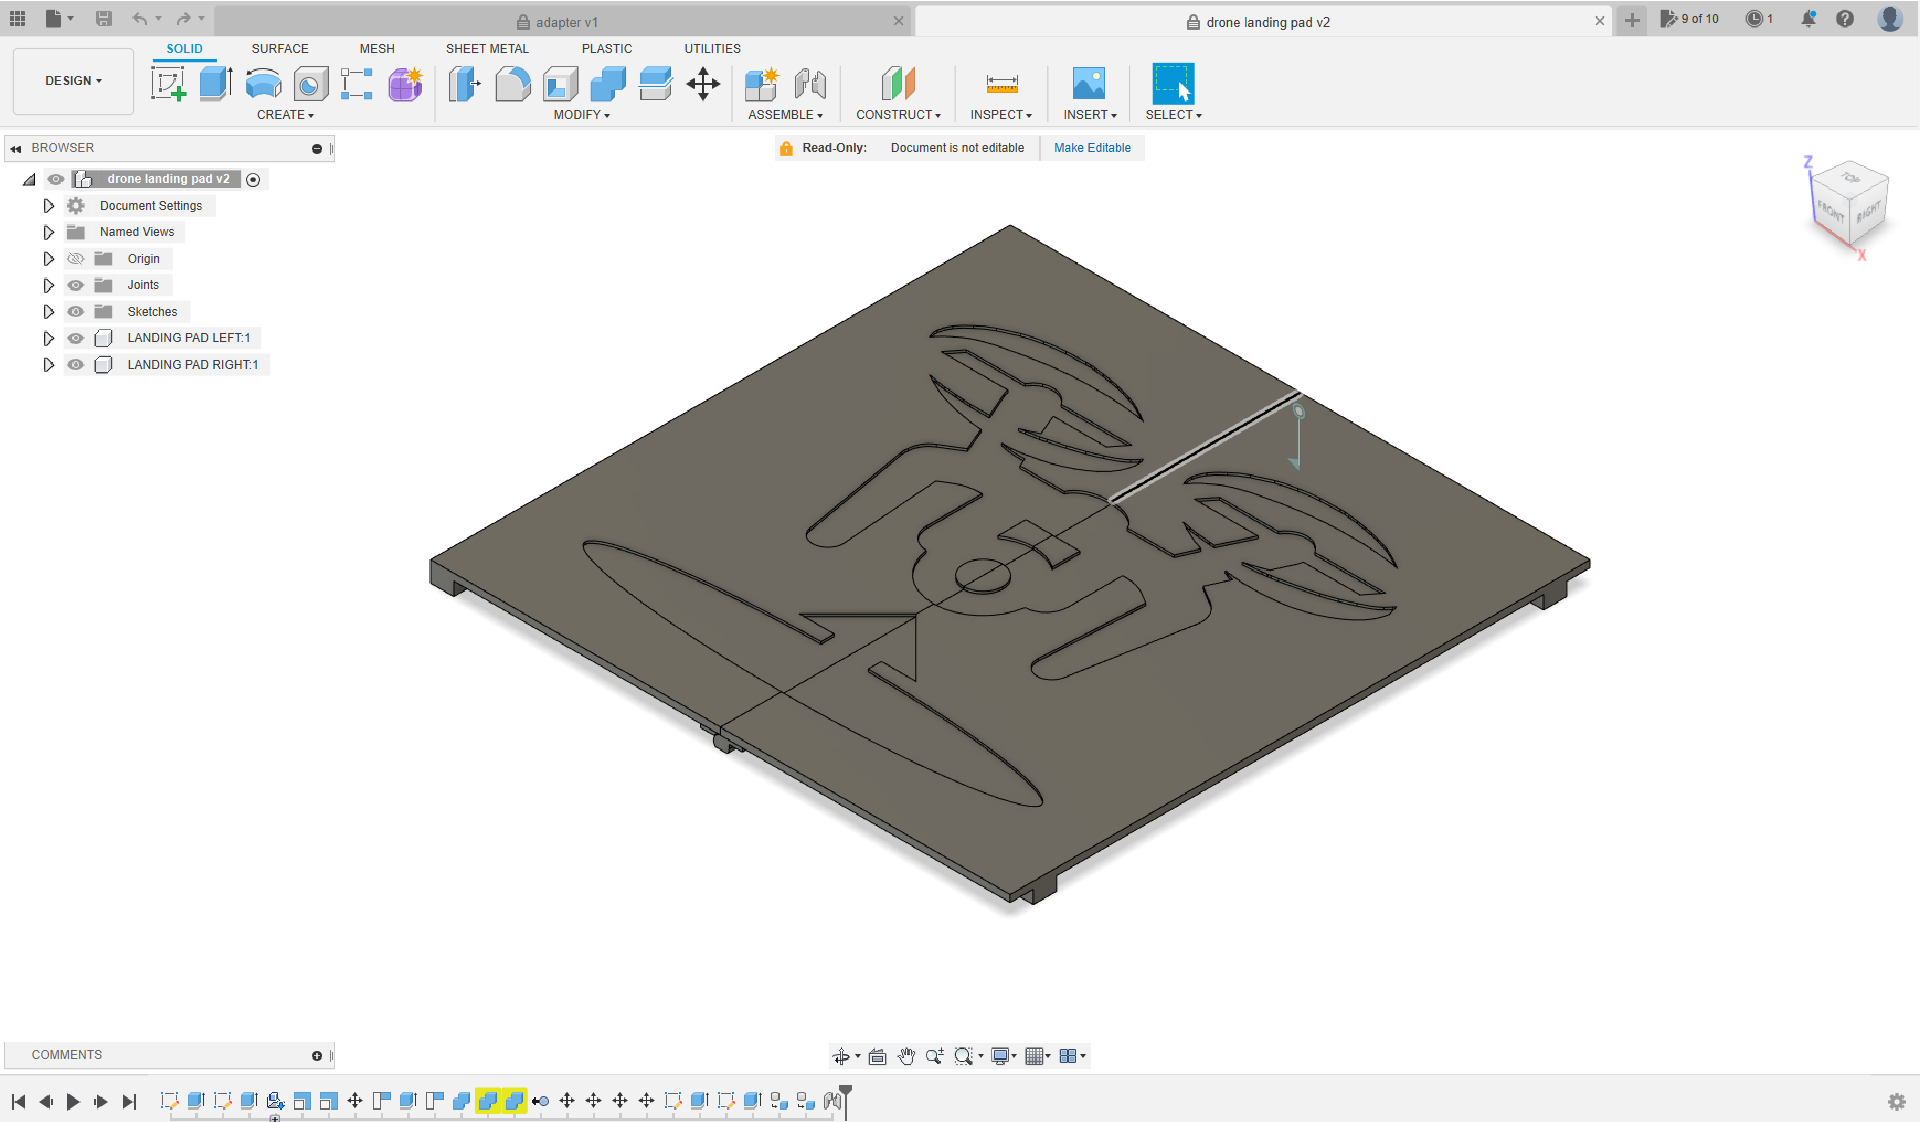The height and width of the screenshot is (1122, 1920).
Task: Click the new design plus button
Action: [1632, 20]
